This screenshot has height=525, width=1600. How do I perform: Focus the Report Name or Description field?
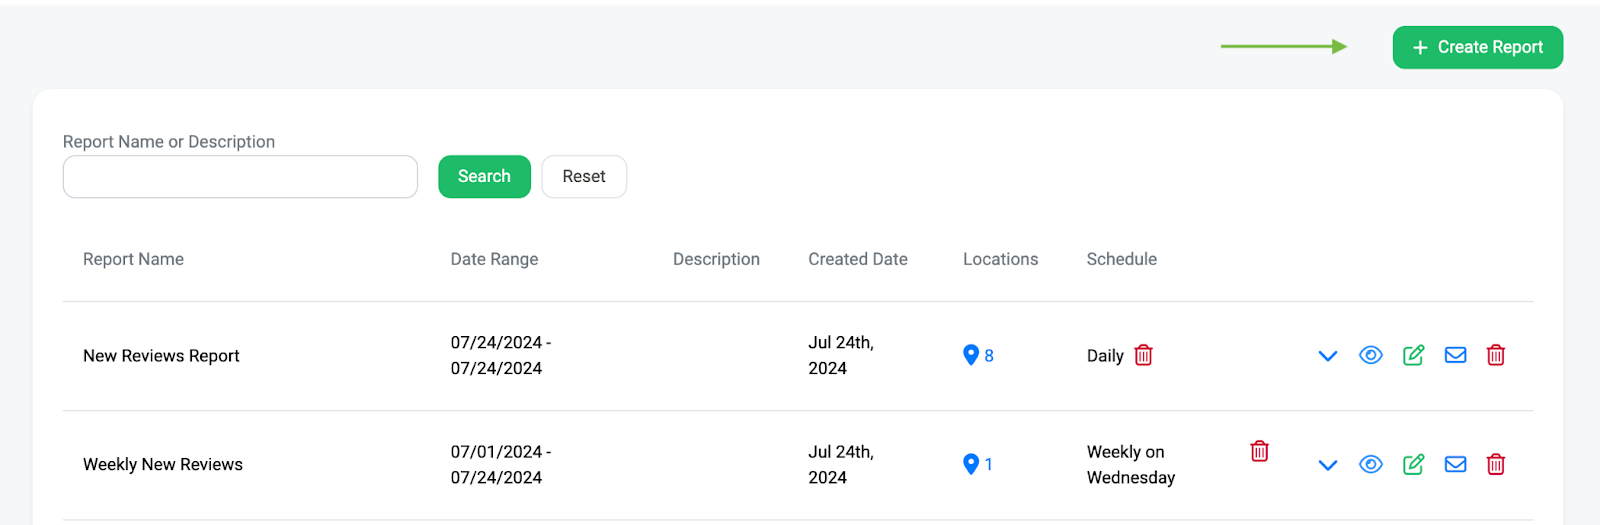240,177
